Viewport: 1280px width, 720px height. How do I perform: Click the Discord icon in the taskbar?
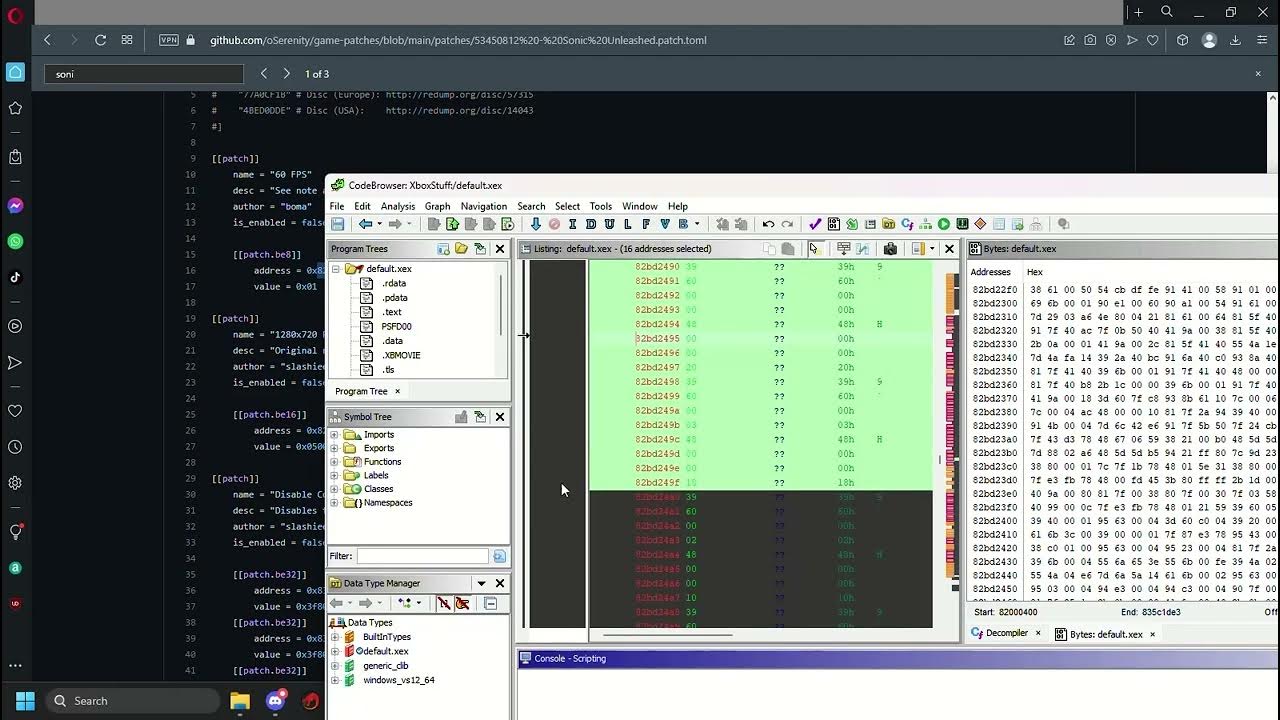276,701
